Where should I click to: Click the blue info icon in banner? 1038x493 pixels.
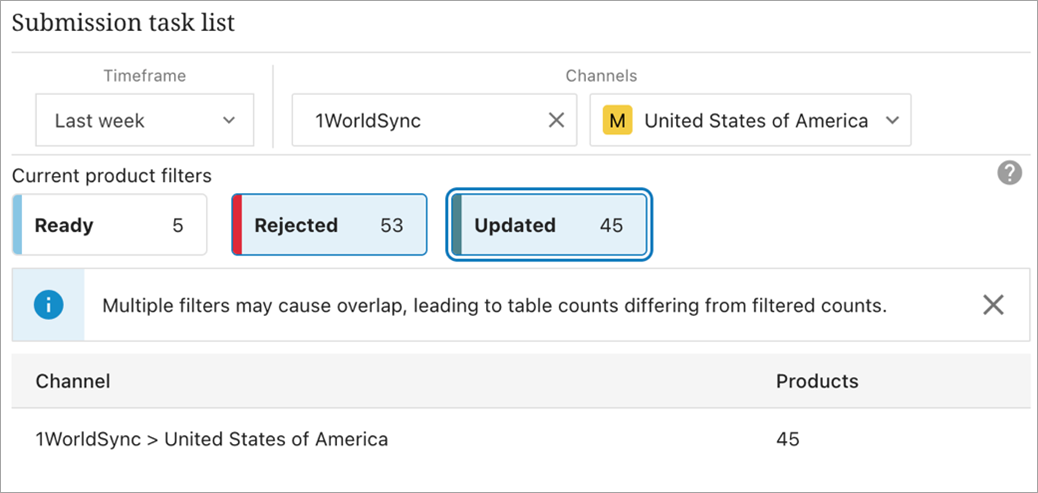(48, 305)
